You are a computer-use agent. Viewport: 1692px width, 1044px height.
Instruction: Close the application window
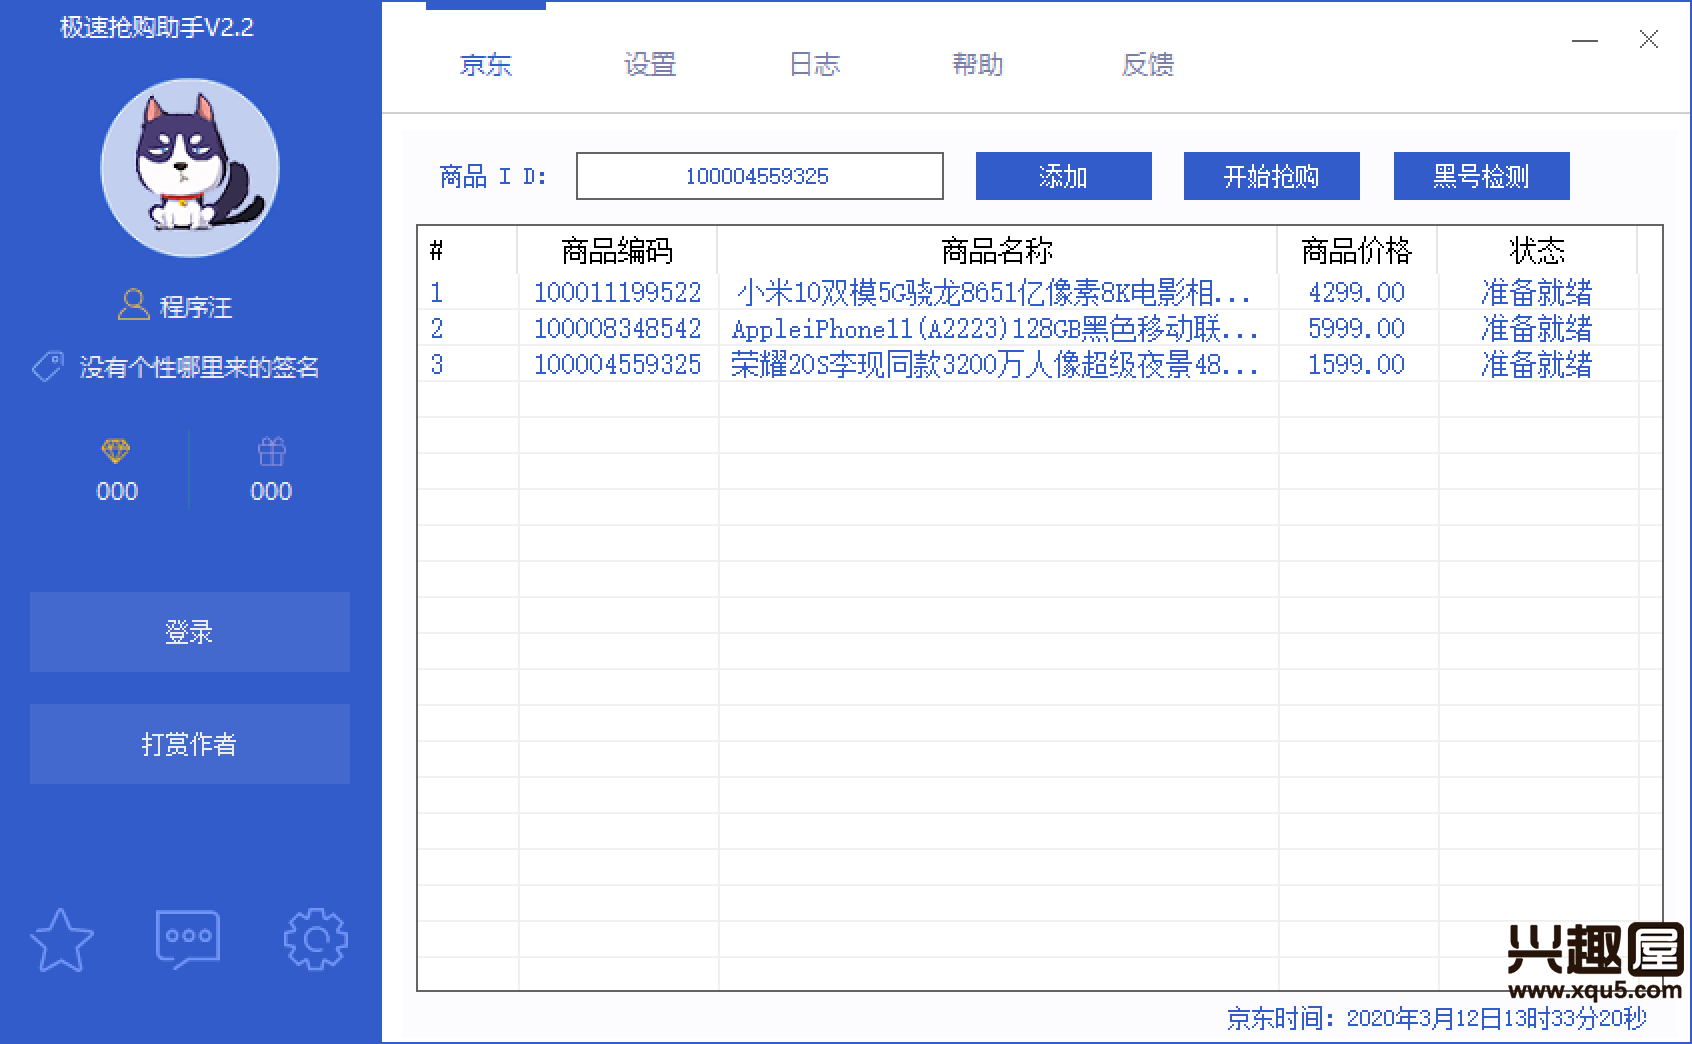point(1648,40)
